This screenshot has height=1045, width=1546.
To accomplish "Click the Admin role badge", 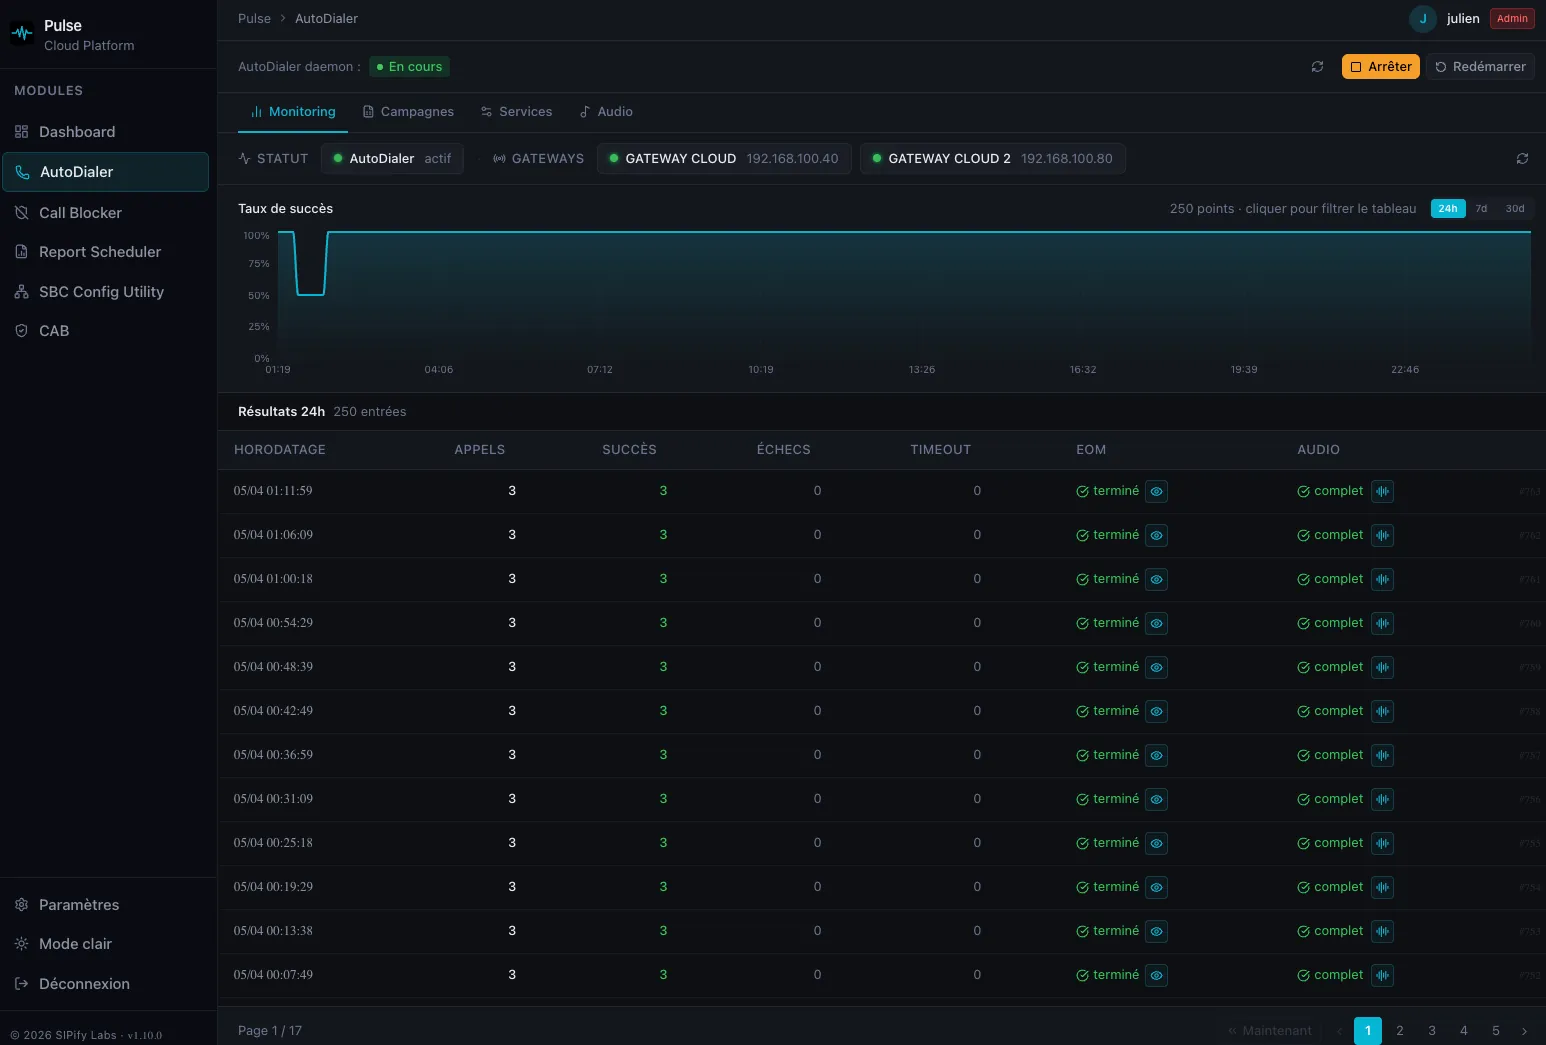I will [1512, 18].
